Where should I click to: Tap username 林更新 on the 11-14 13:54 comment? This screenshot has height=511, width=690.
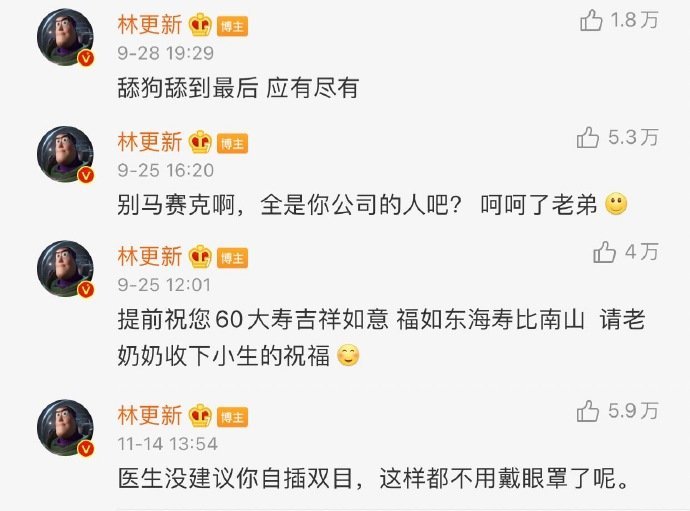(x=150, y=415)
